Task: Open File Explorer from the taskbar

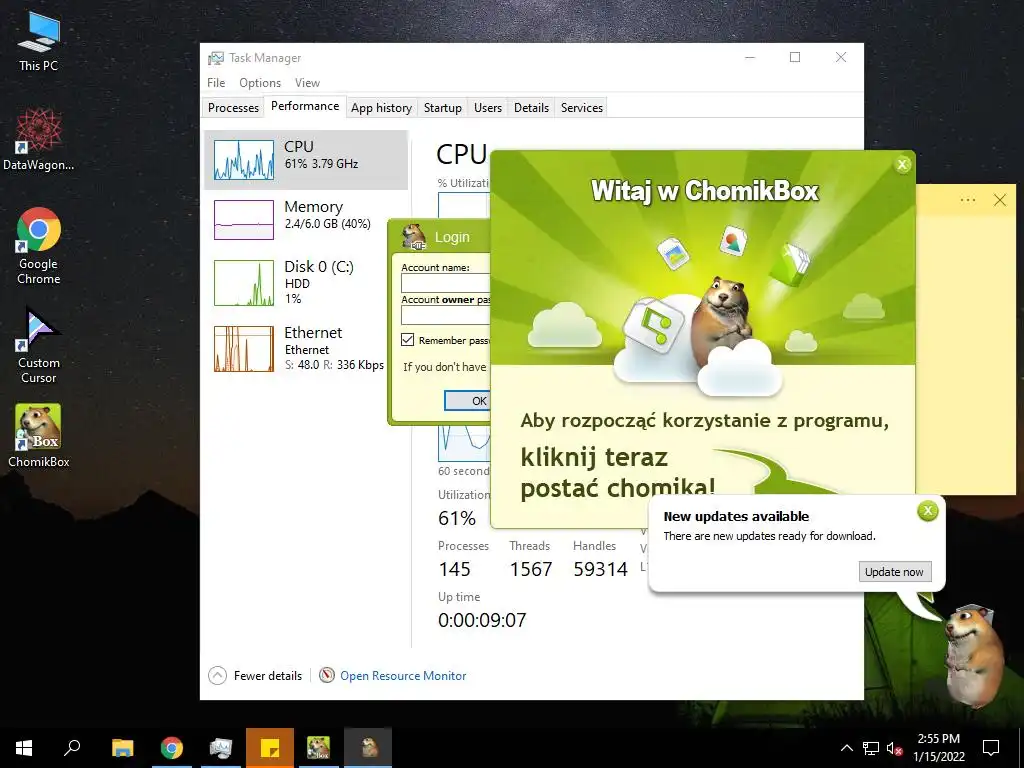Action: [x=122, y=748]
